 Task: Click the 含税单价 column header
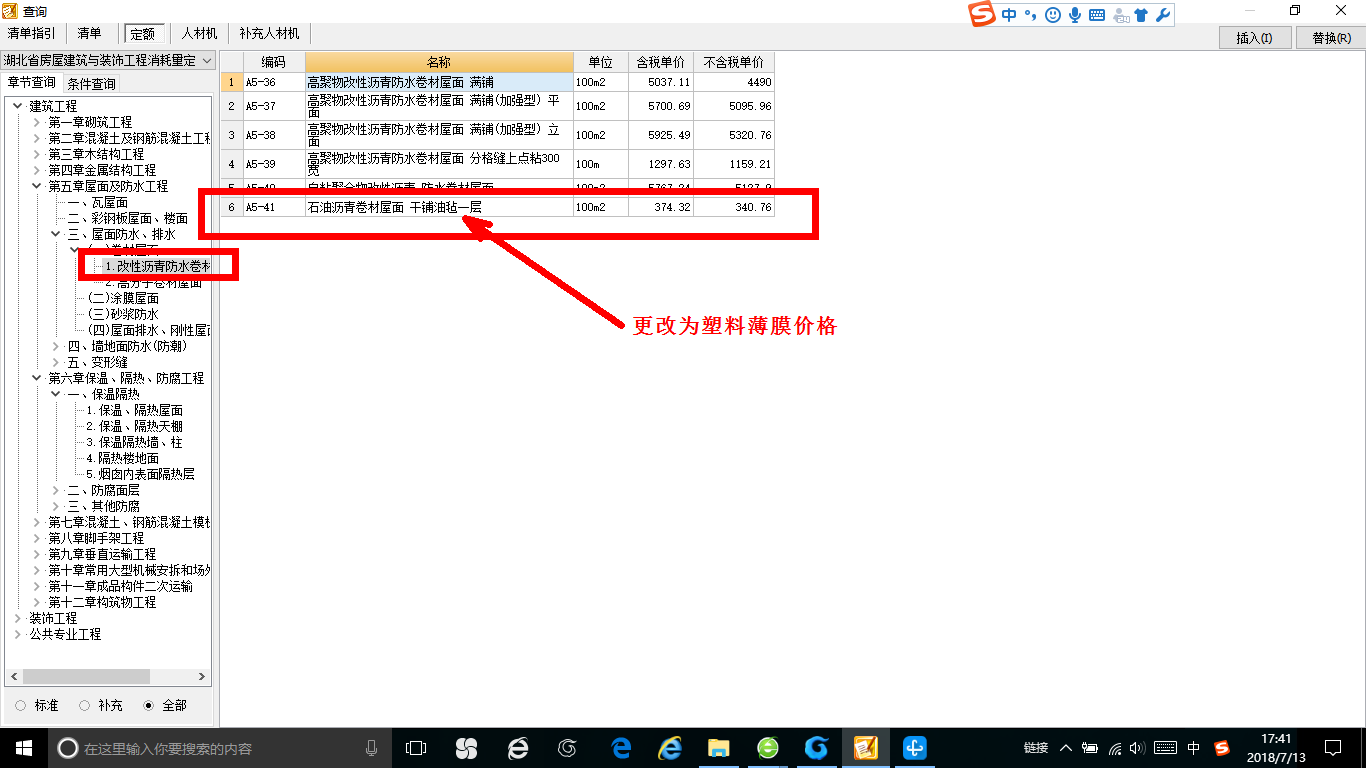point(660,62)
